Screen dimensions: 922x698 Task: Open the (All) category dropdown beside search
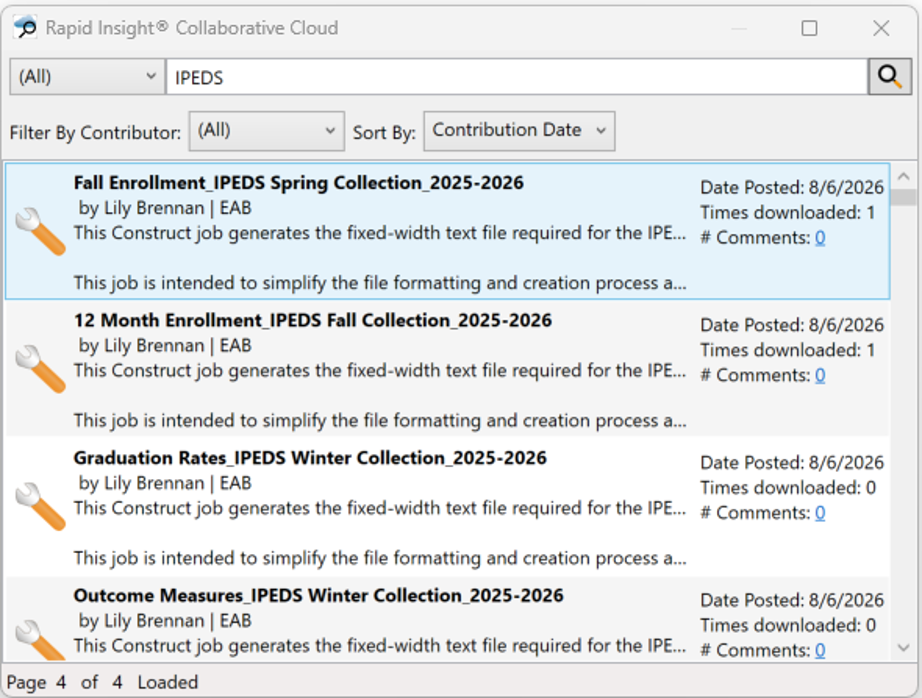click(87, 76)
